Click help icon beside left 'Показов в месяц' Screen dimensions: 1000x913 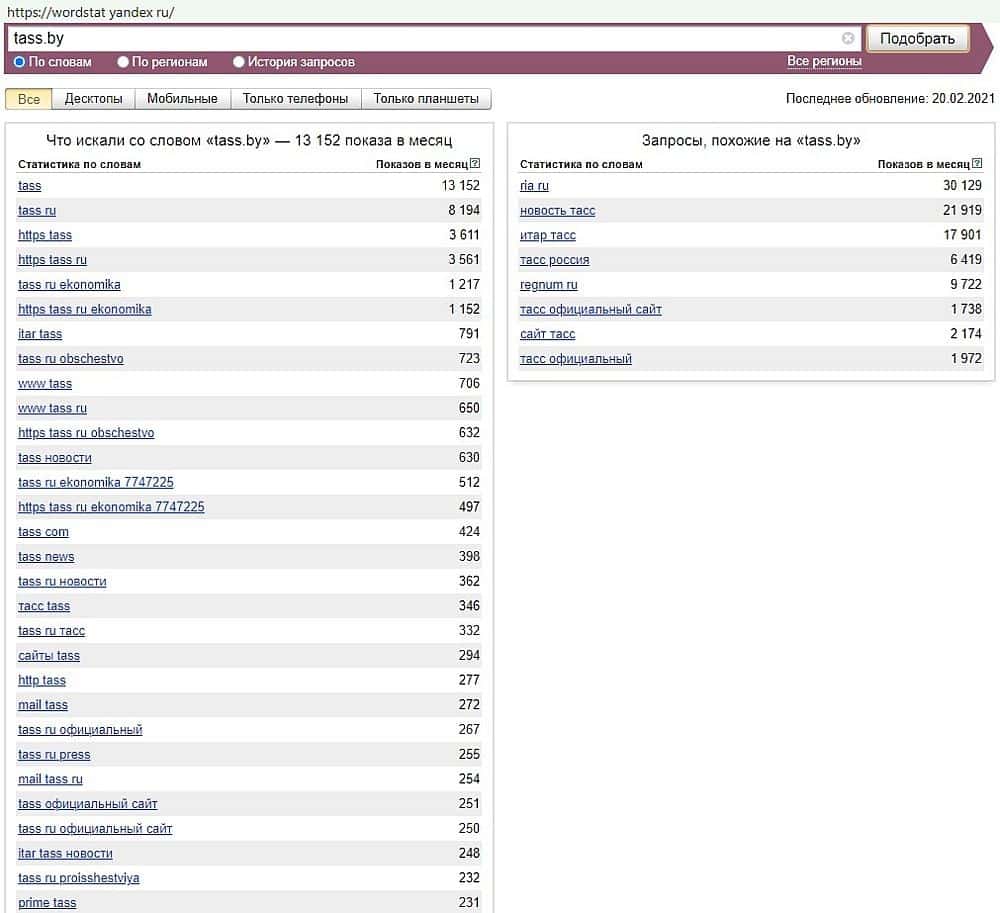[x=475, y=164]
